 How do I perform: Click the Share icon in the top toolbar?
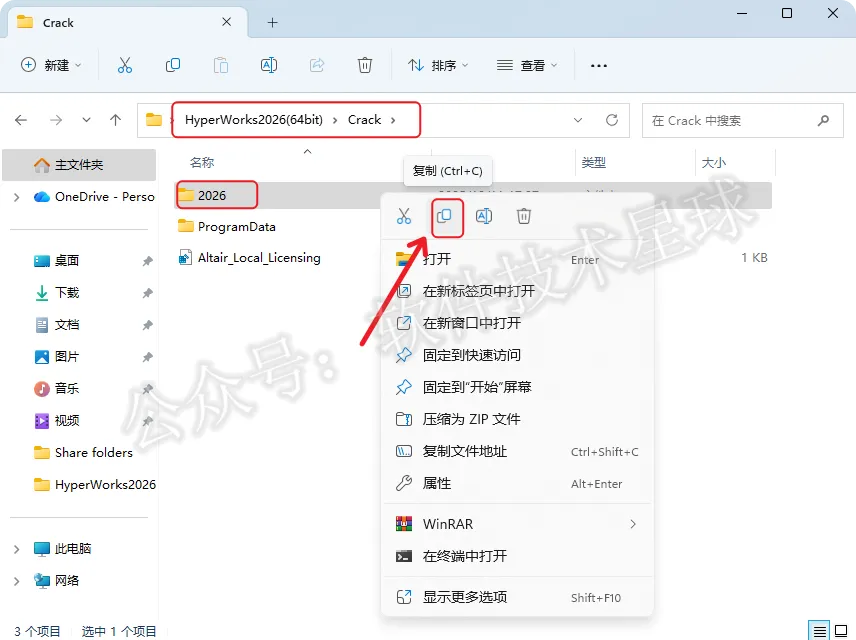pyautogui.click(x=317, y=66)
